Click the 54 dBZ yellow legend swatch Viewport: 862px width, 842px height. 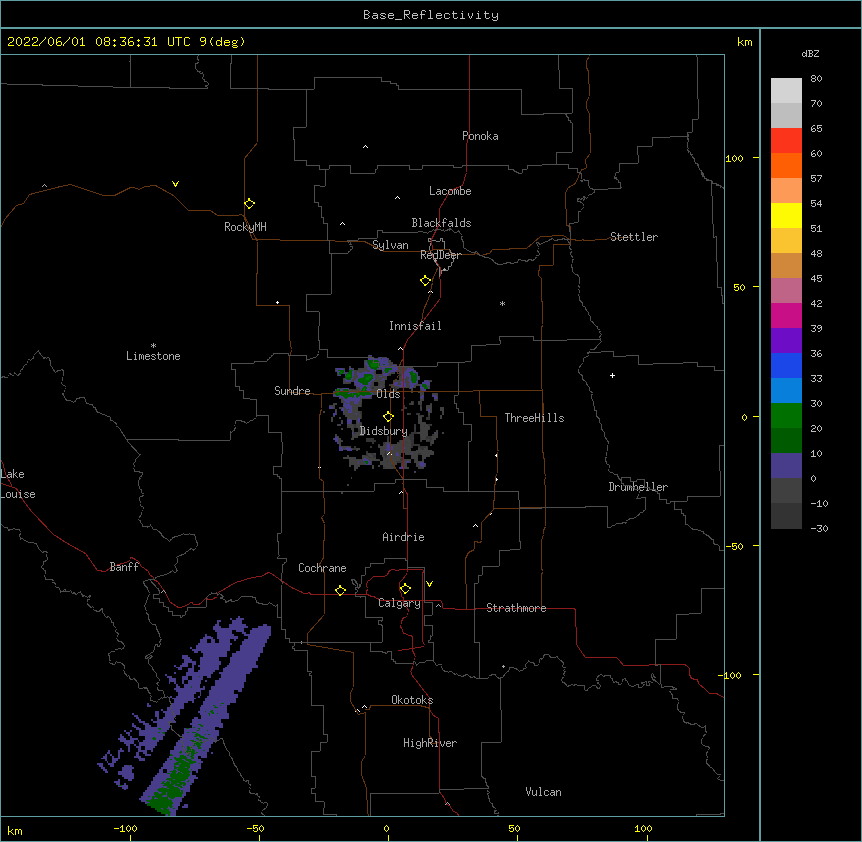(x=786, y=215)
